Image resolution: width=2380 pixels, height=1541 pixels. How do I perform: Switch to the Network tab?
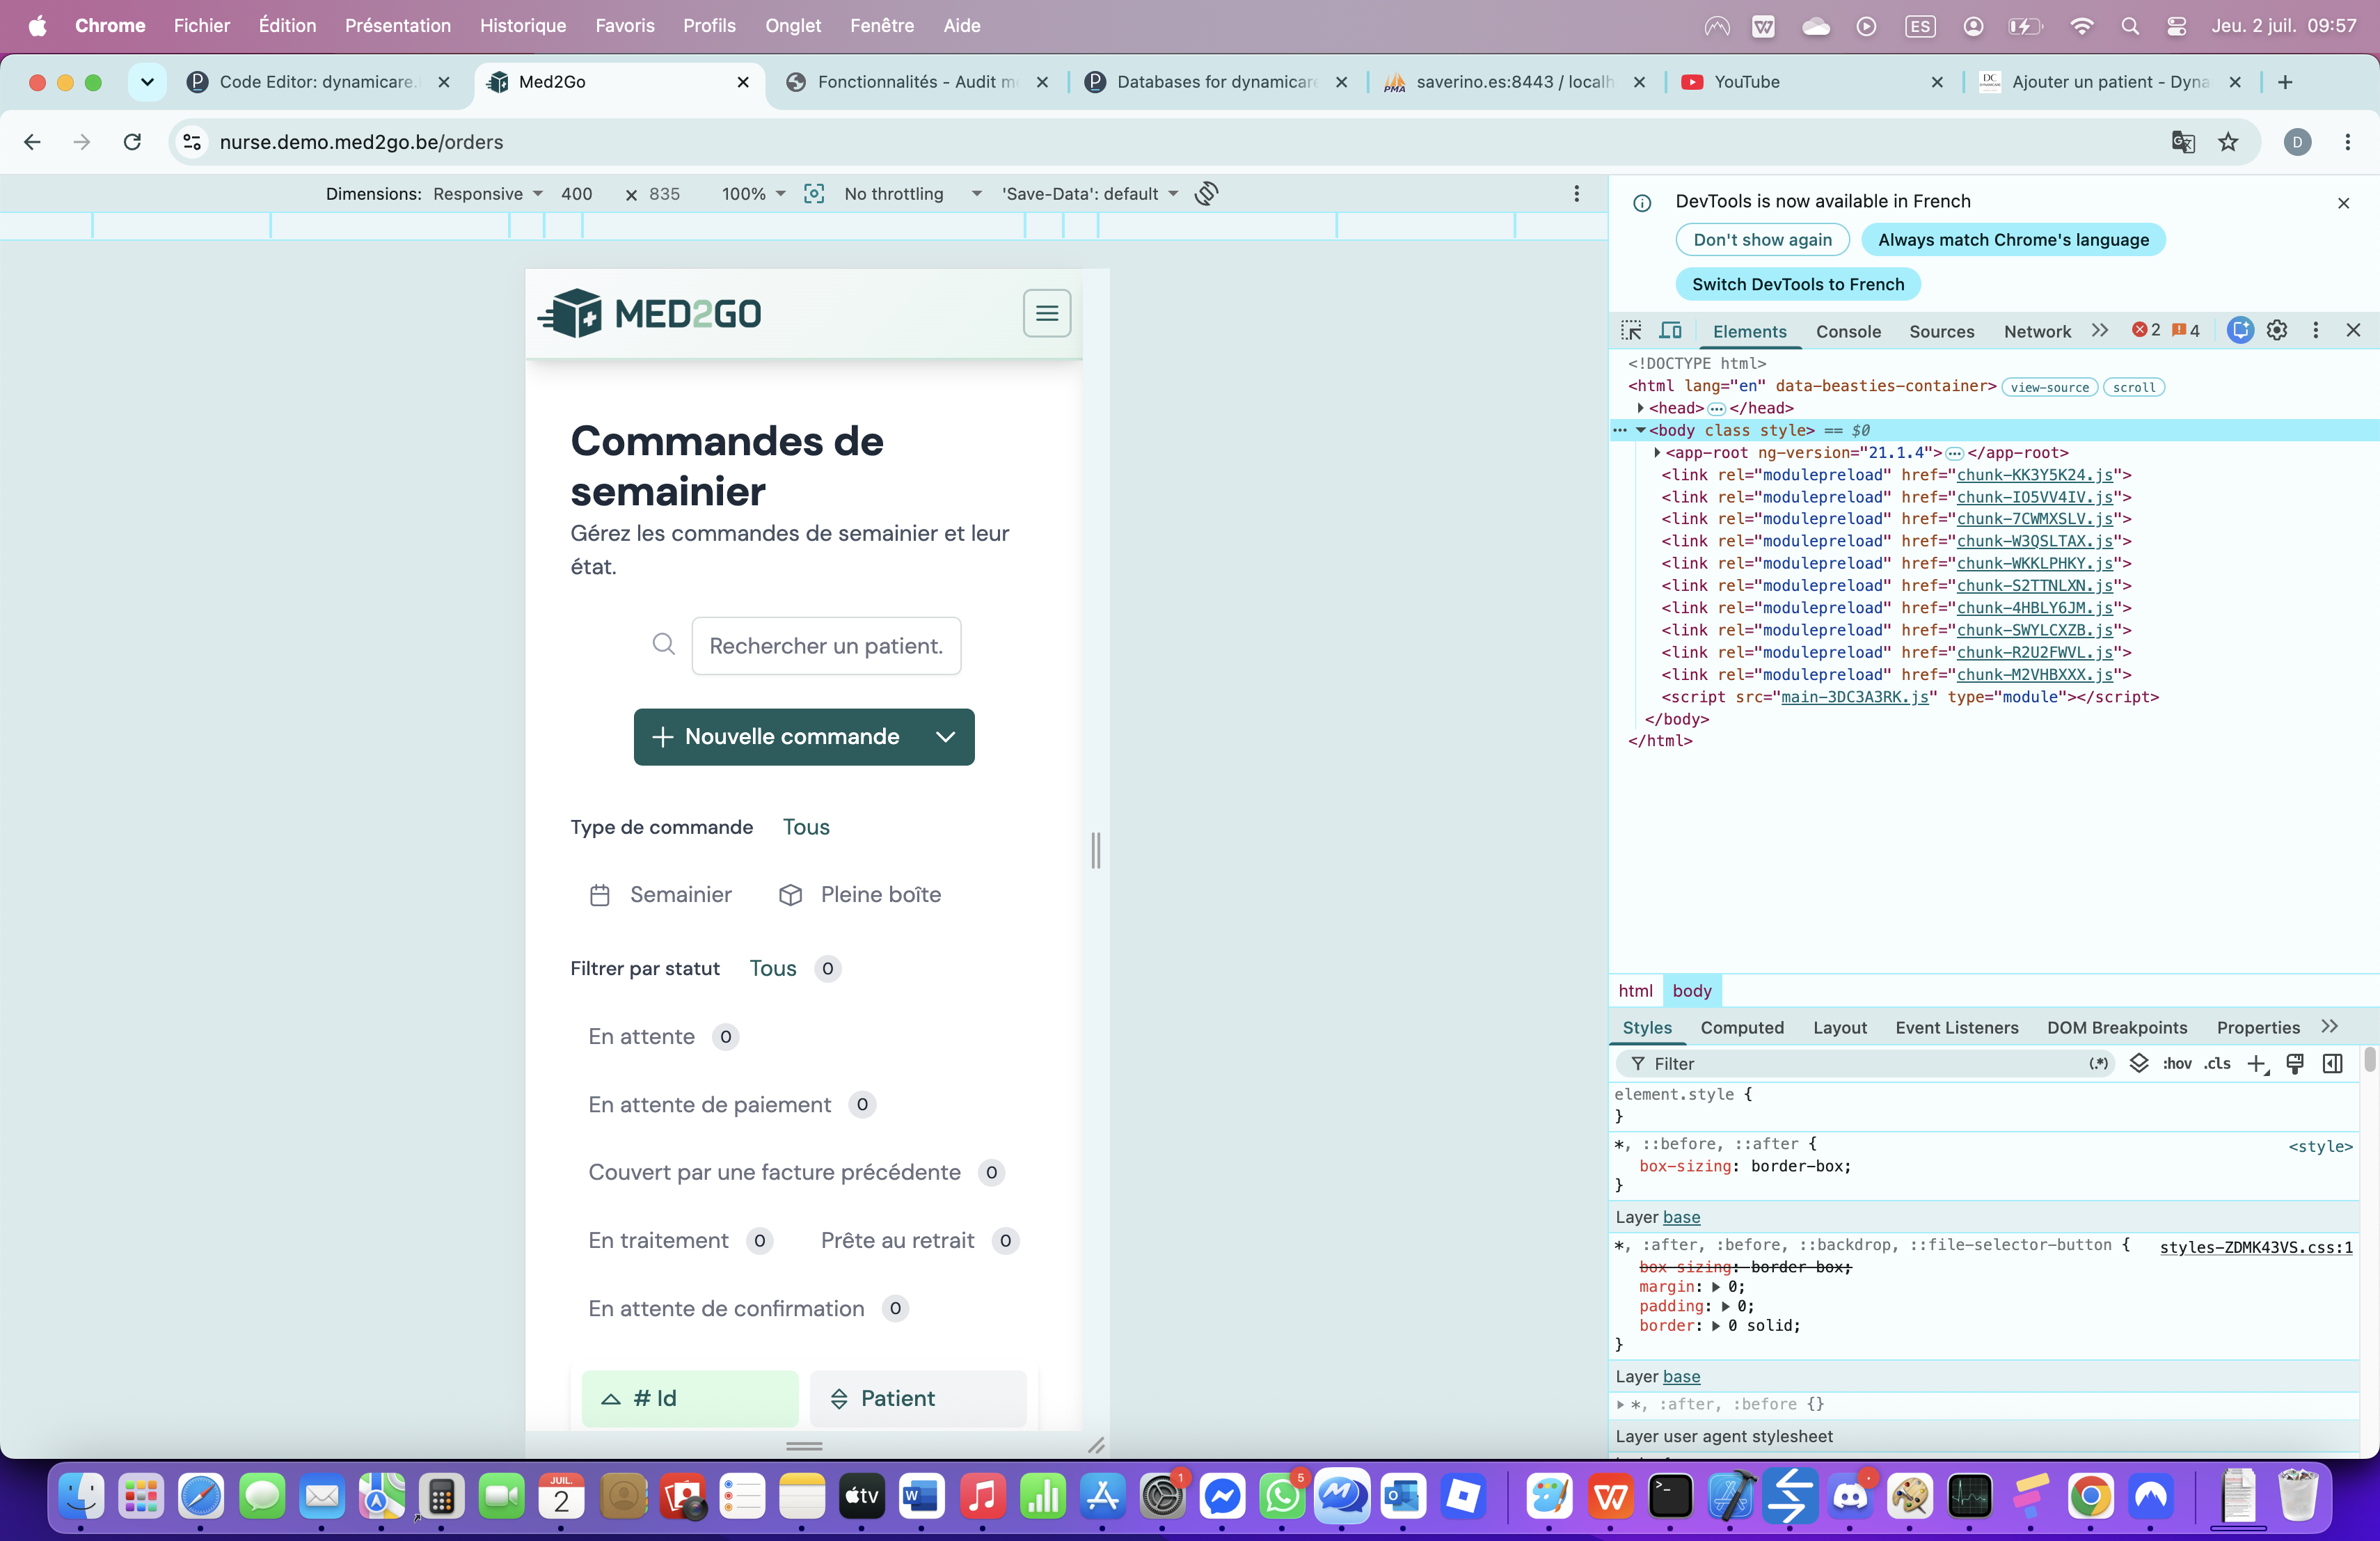click(2037, 332)
